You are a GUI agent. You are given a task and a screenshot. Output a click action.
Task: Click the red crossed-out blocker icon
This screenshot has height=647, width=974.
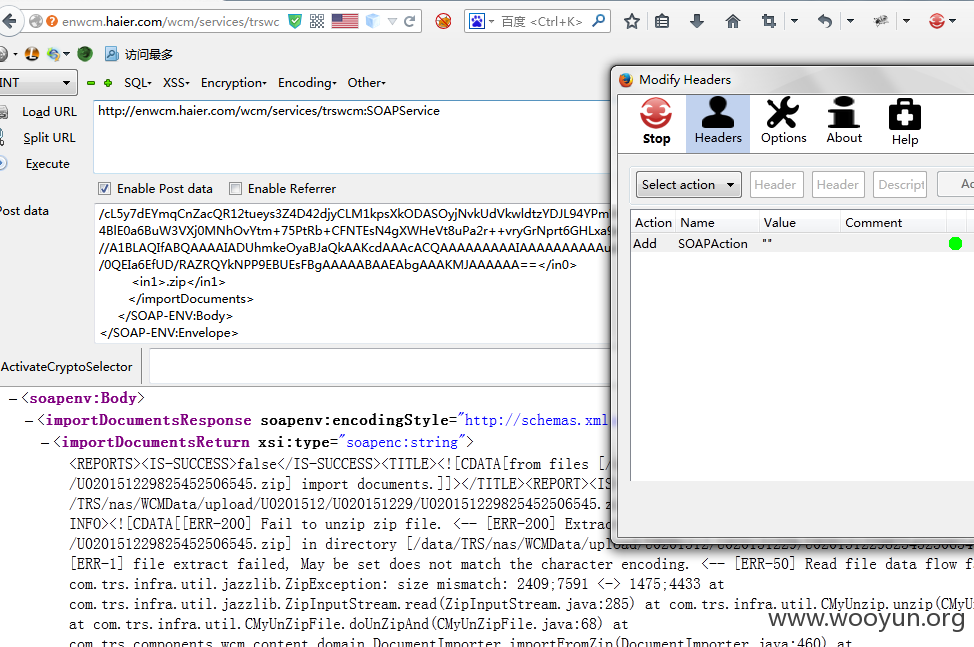click(443, 22)
